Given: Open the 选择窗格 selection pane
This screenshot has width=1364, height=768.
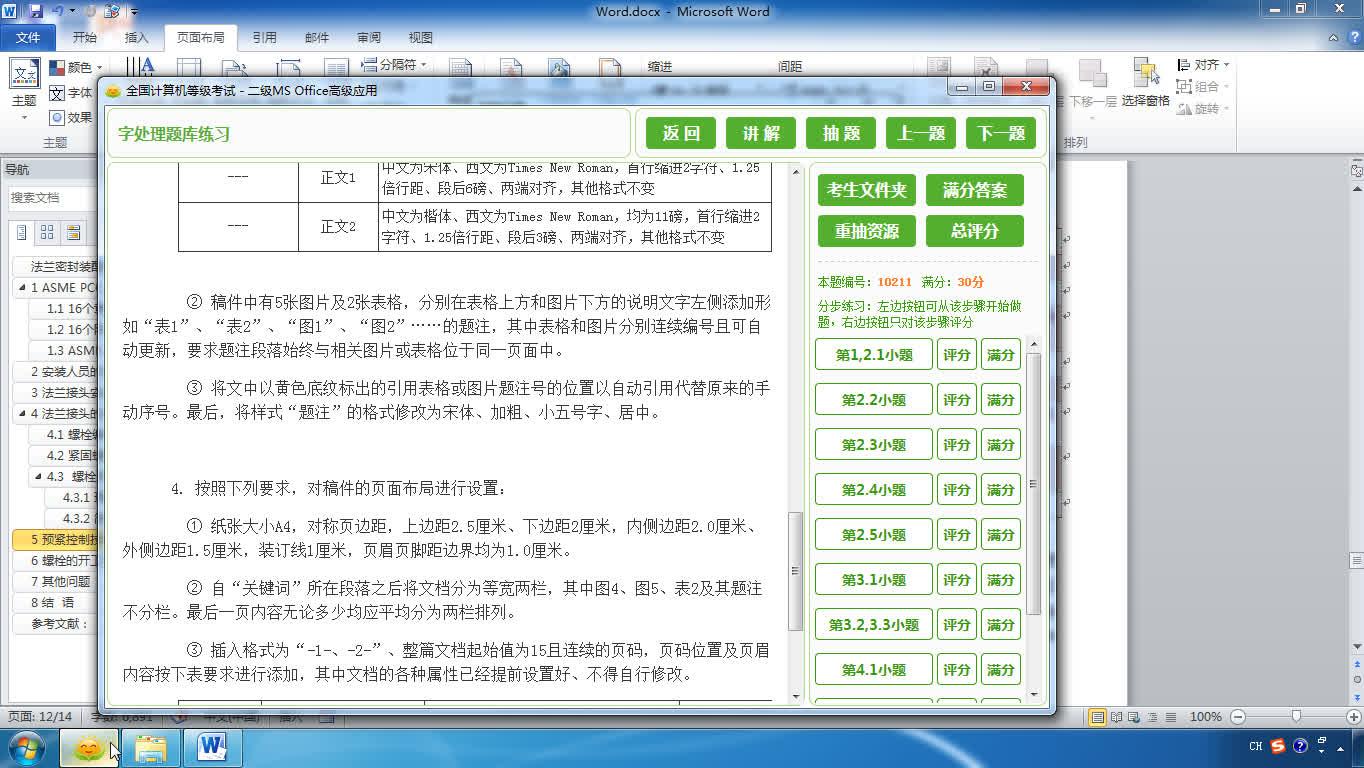Looking at the screenshot, I should [1145, 82].
